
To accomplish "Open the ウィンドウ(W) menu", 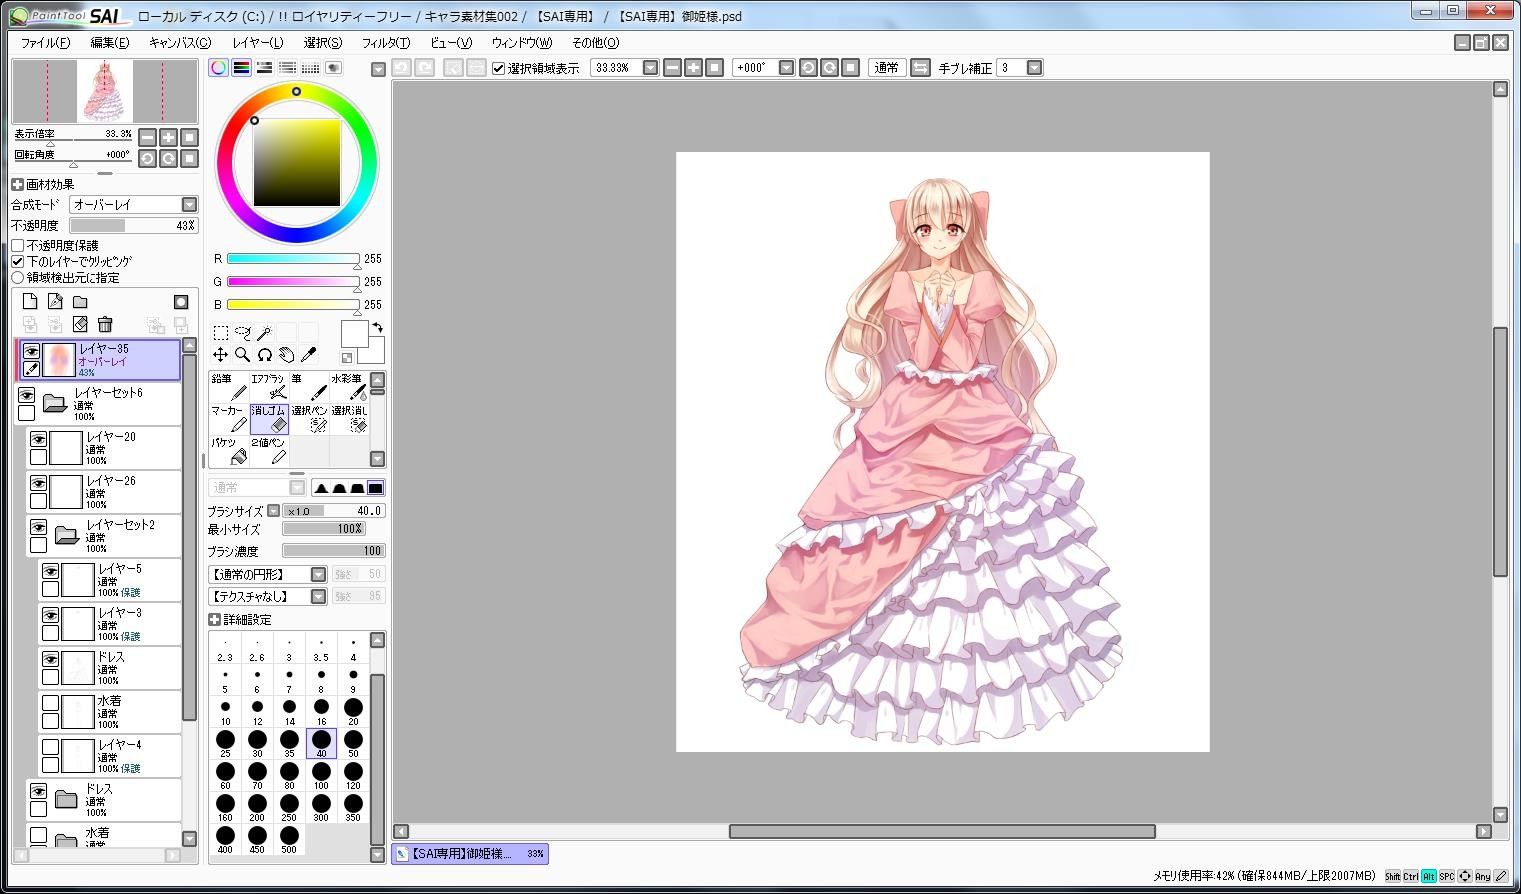I will (522, 43).
